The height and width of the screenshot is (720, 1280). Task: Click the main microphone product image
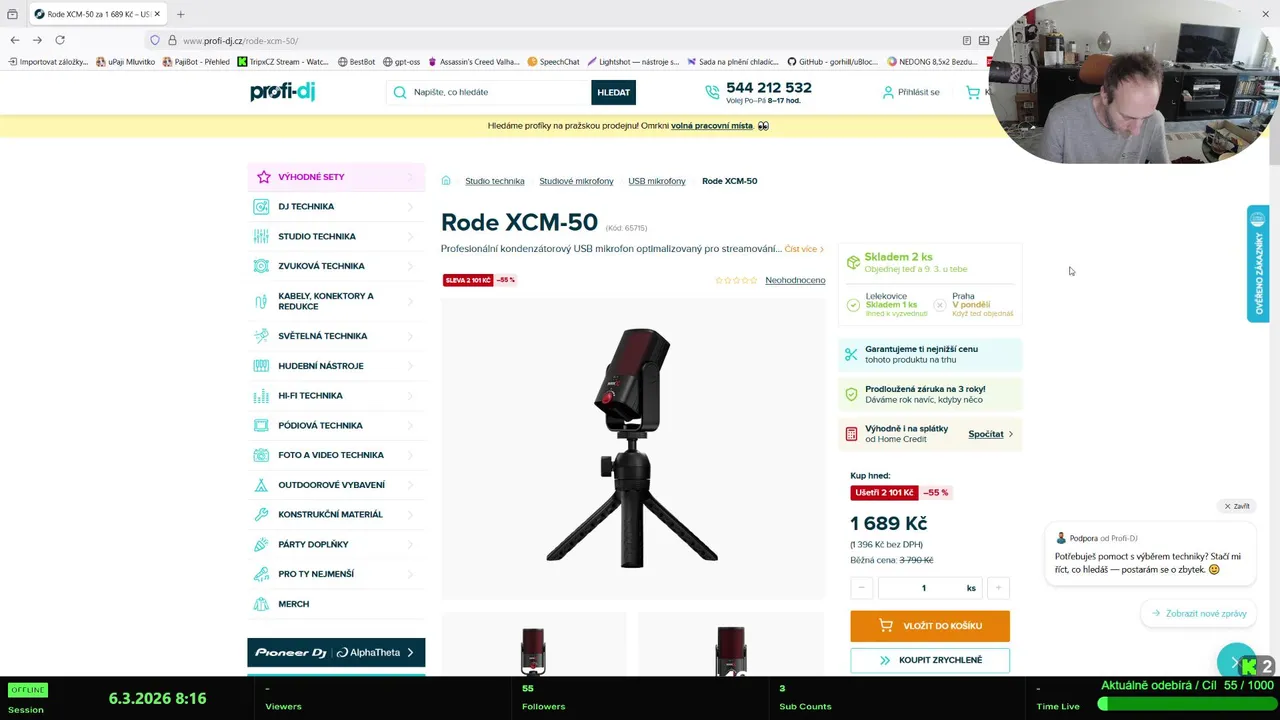[633, 447]
